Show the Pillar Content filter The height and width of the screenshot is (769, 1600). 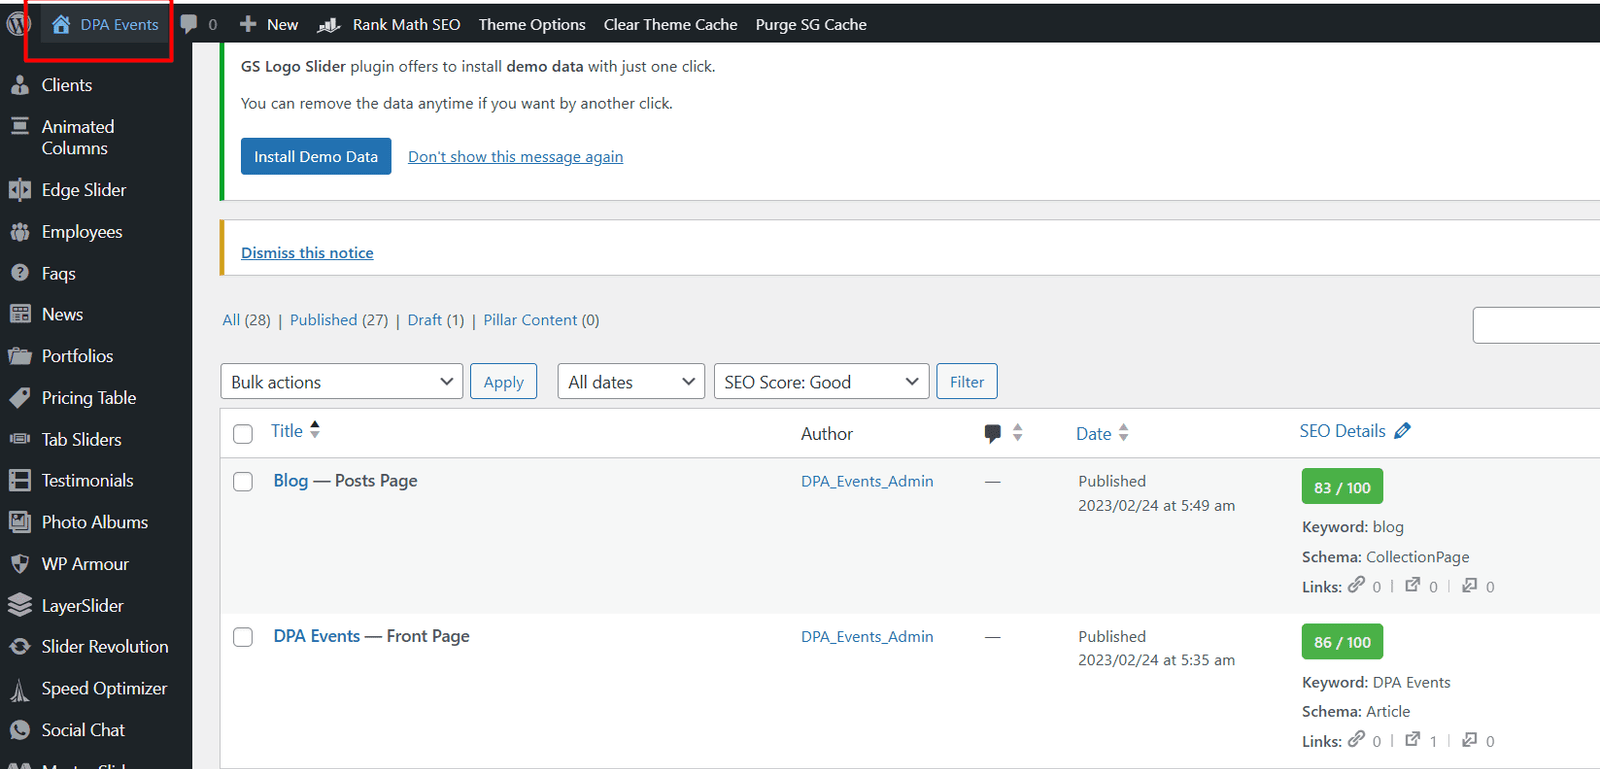541,320
